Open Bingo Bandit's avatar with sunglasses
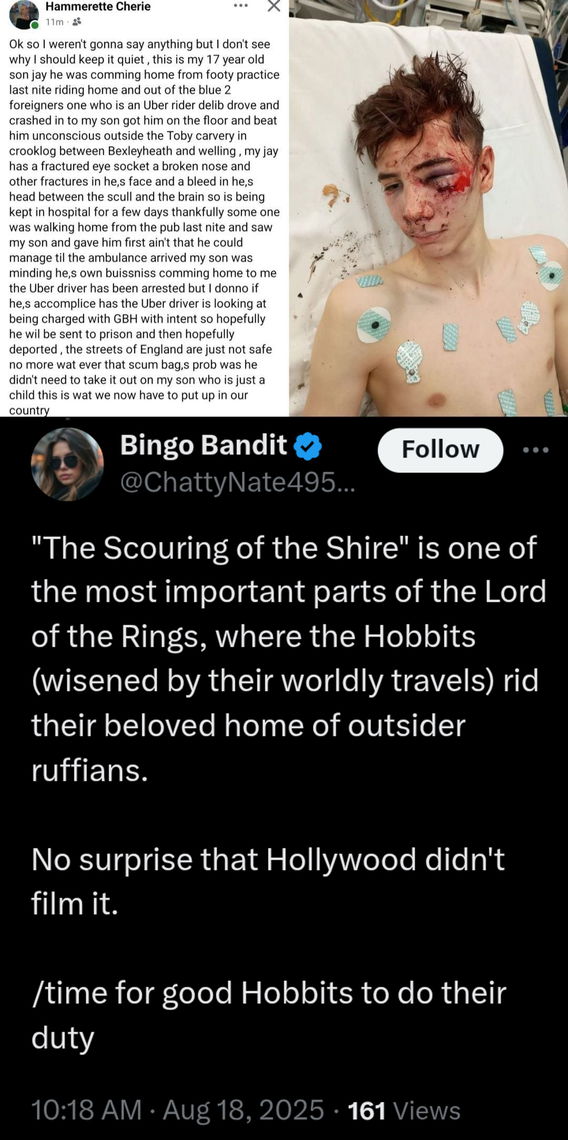This screenshot has height=1140, width=568. (x=67, y=465)
